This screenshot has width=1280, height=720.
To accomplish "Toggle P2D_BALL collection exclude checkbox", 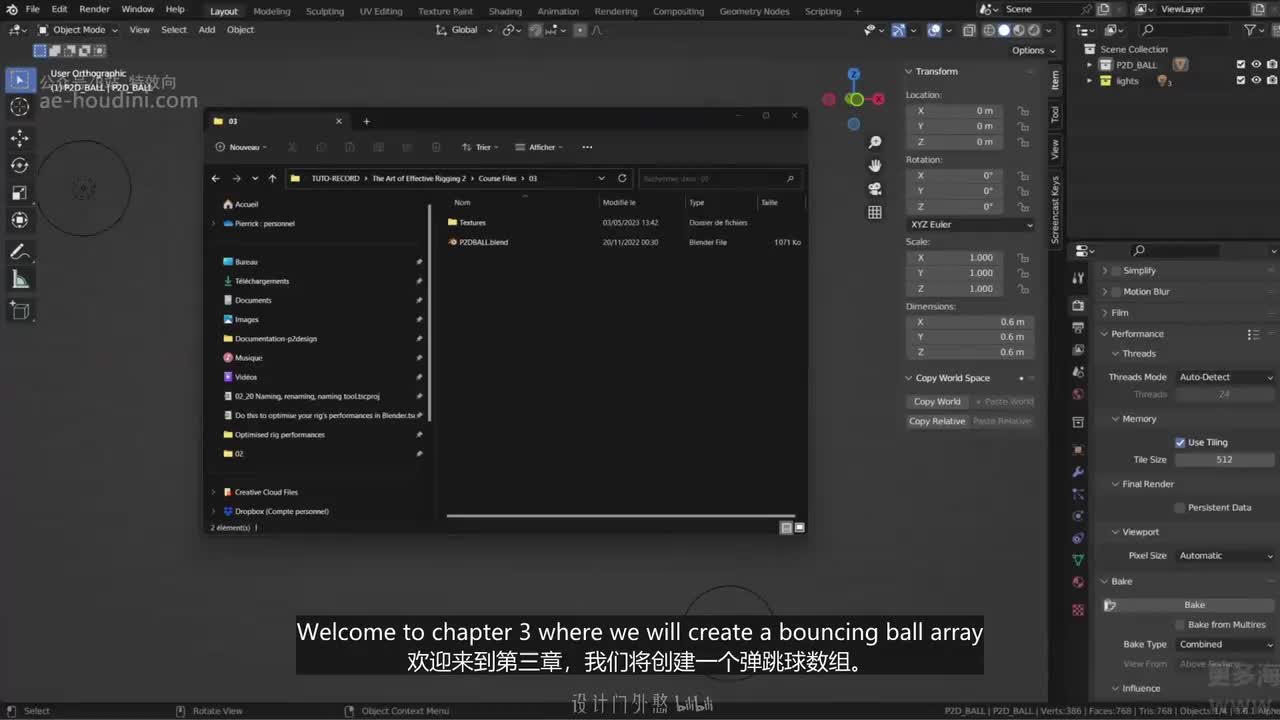I will tap(1241, 65).
